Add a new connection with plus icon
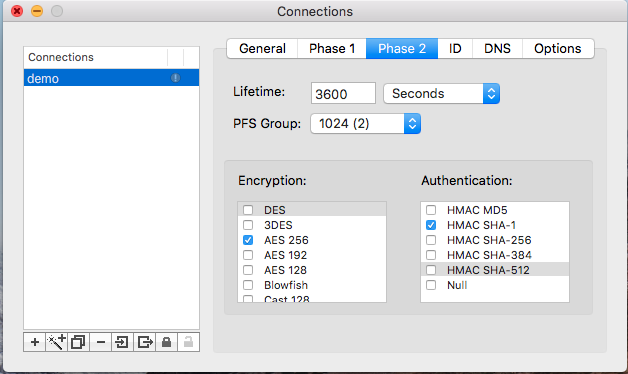628x374 pixels. (35, 342)
